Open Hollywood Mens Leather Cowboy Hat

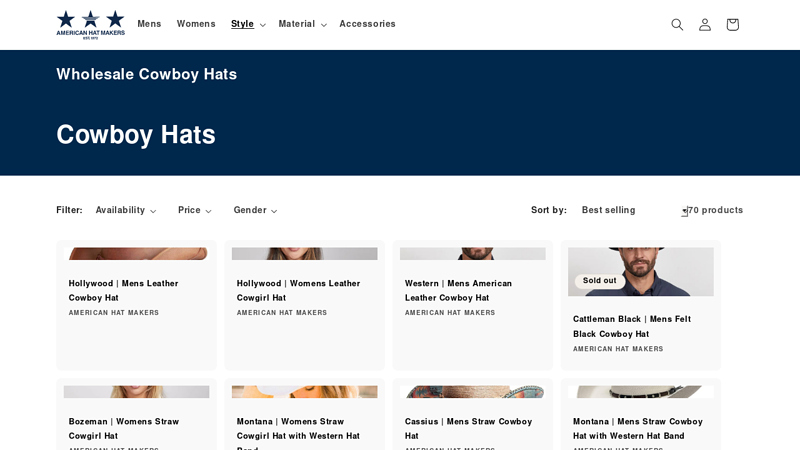[123, 290]
